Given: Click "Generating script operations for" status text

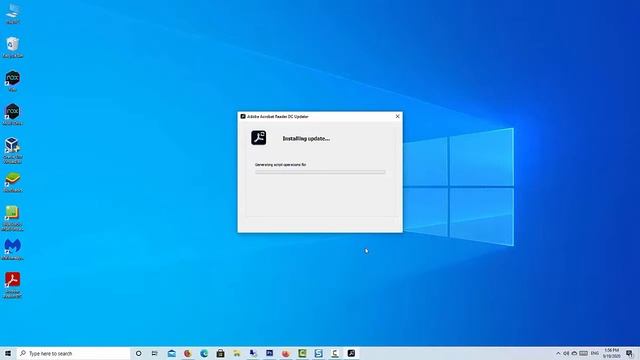Looking at the screenshot, I should tap(280, 165).
